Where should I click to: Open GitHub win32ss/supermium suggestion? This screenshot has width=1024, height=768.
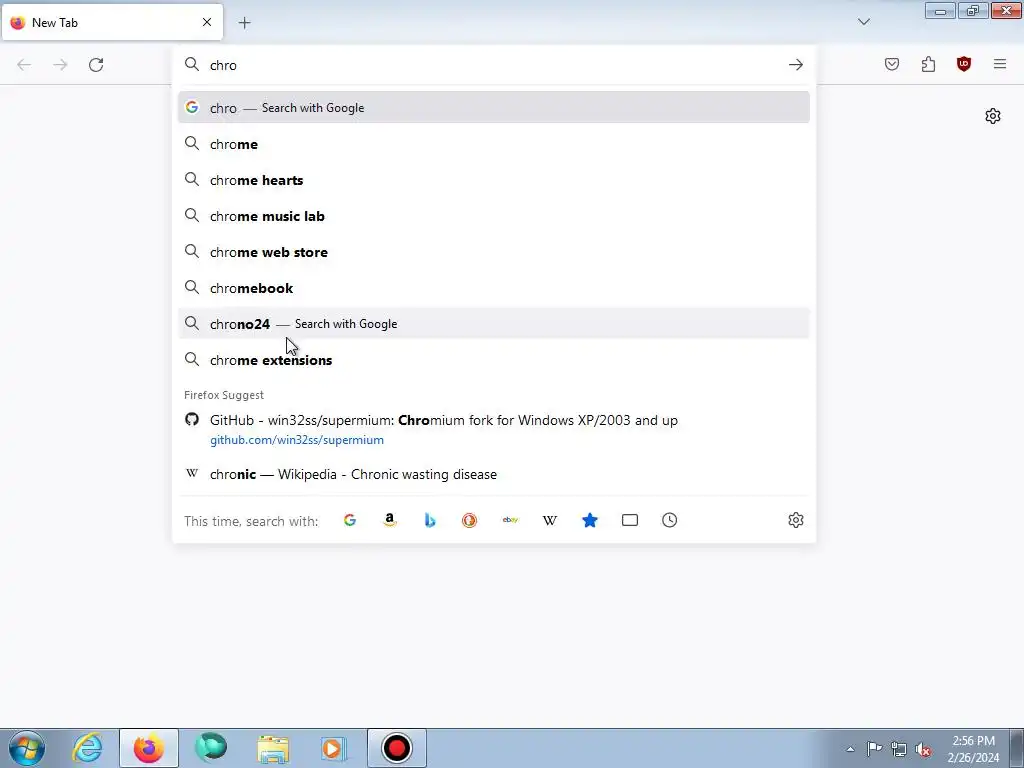(x=493, y=429)
